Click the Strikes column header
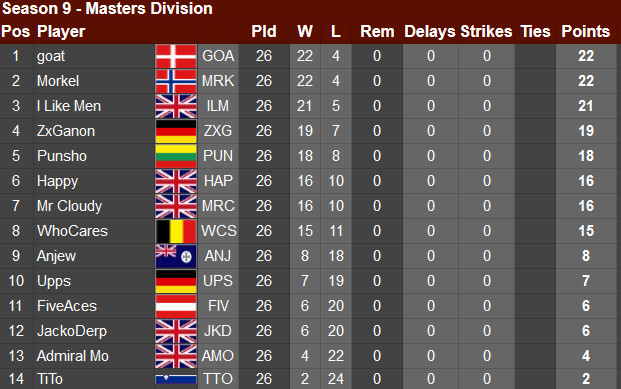 [x=486, y=31]
